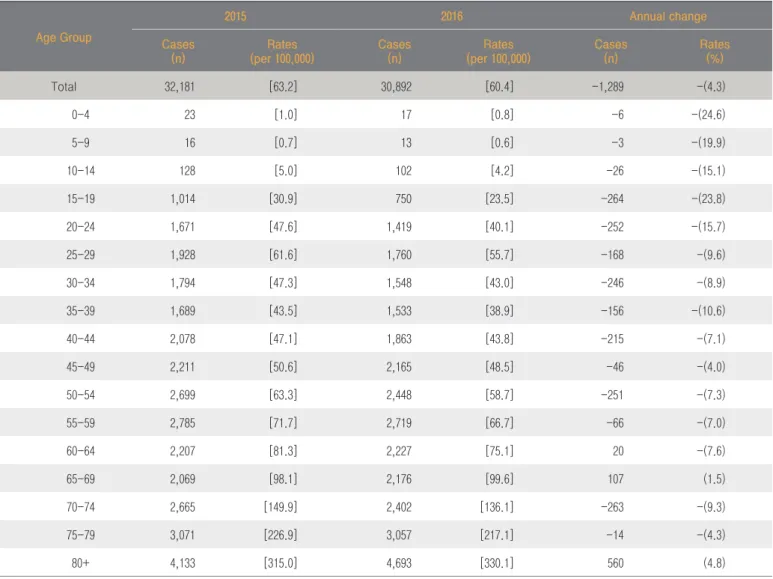Select the 560 annual change value
This screenshot has height=579, width=773.
pos(615,563)
